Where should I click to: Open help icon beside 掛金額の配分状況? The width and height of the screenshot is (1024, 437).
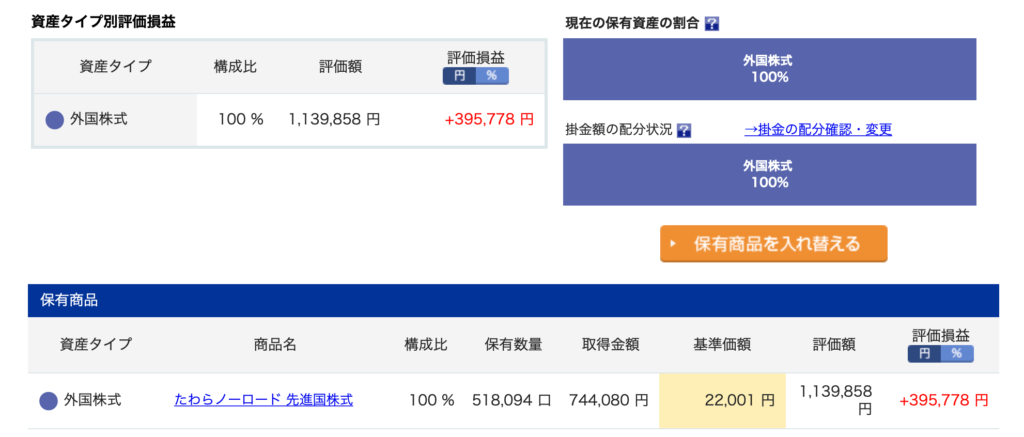(x=684, y=130)
